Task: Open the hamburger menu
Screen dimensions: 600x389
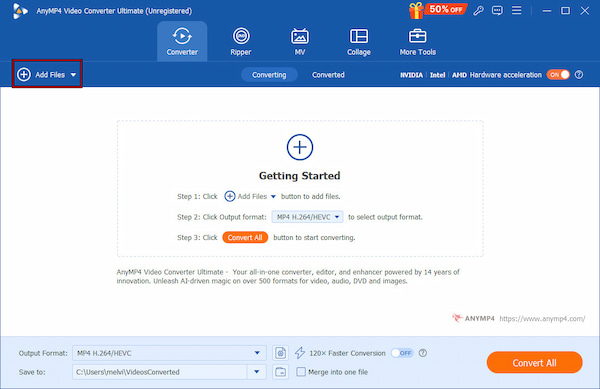Action: click(517, 10)
